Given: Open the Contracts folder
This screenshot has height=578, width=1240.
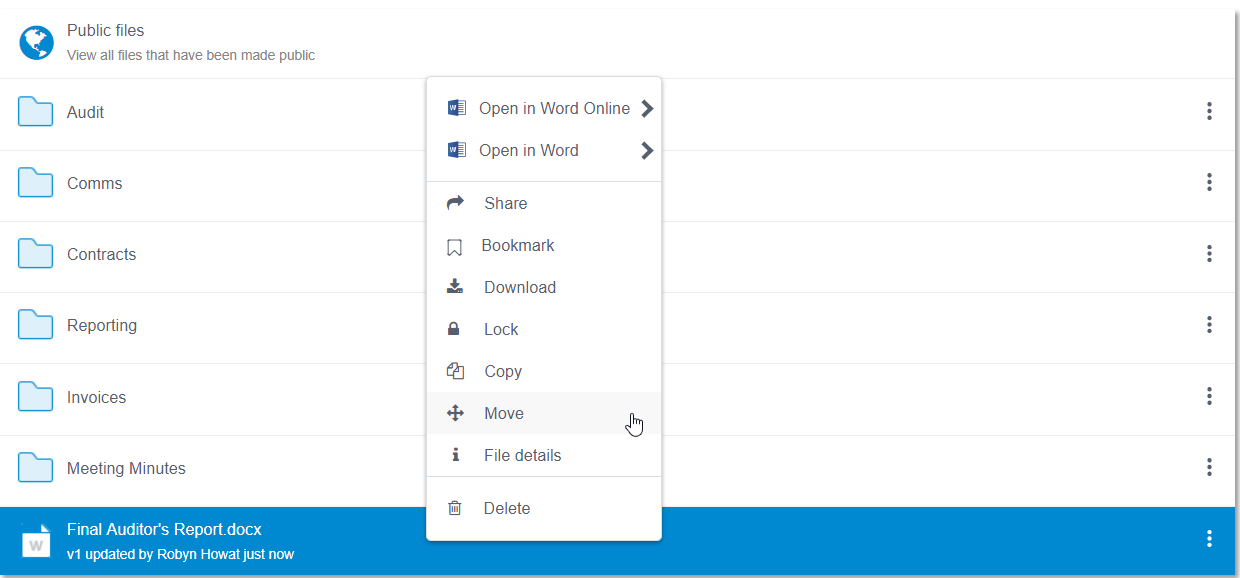Looking at the screenshot, I should click(100, 254).
